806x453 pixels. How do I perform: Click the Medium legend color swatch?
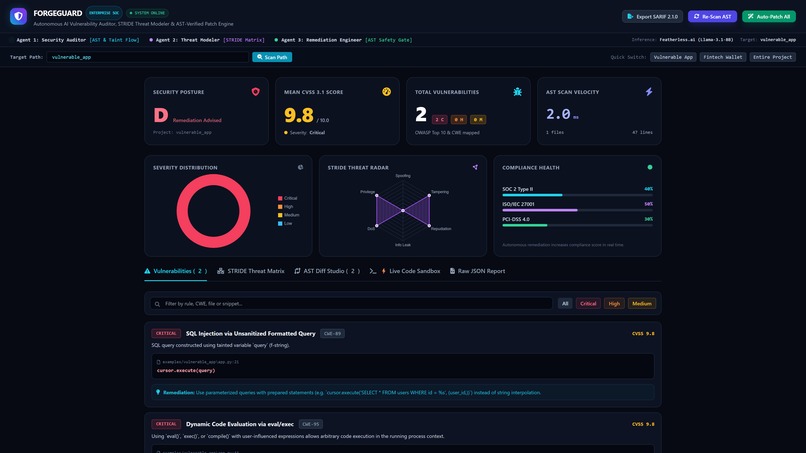click(x=280, y=215)
